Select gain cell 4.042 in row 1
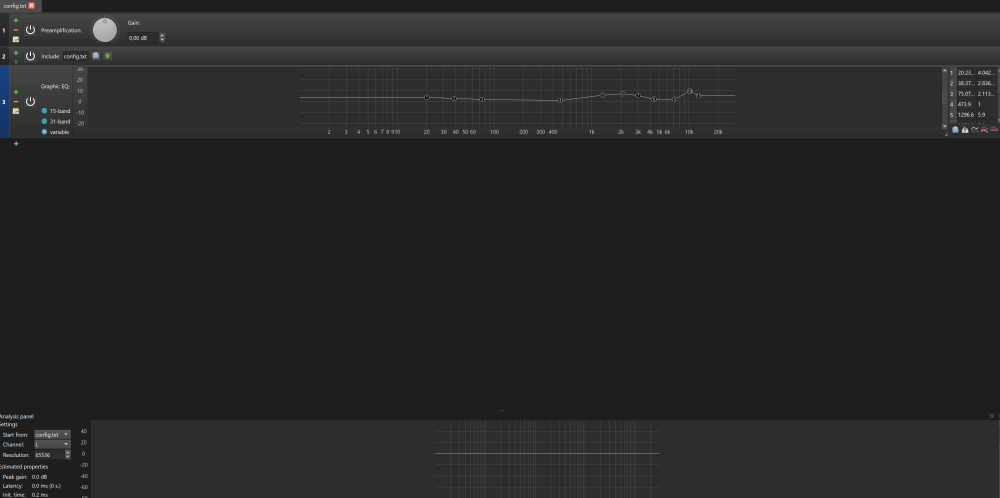 tap(986, 73)
